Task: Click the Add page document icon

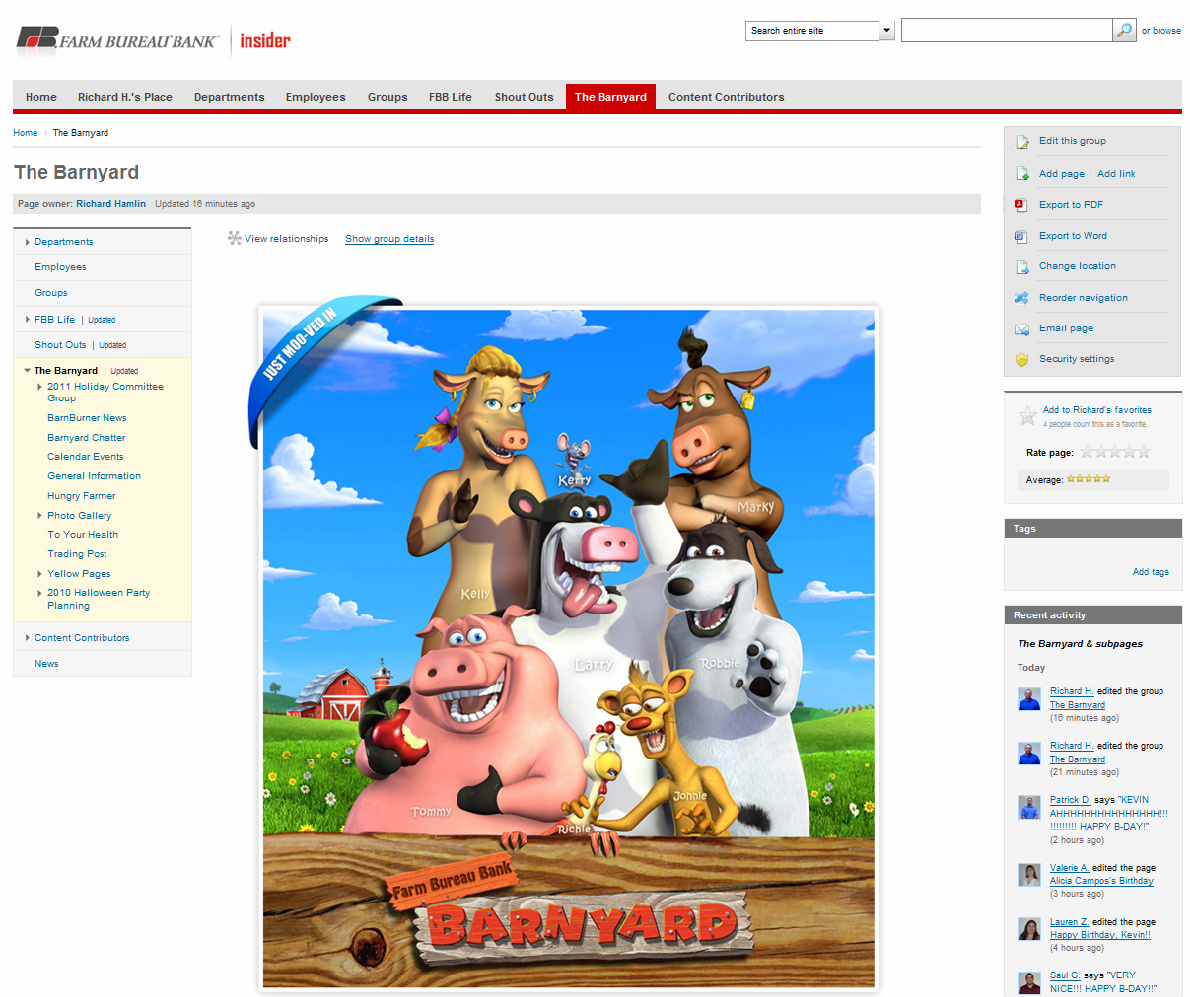Action: click(x=1022, y=174)
